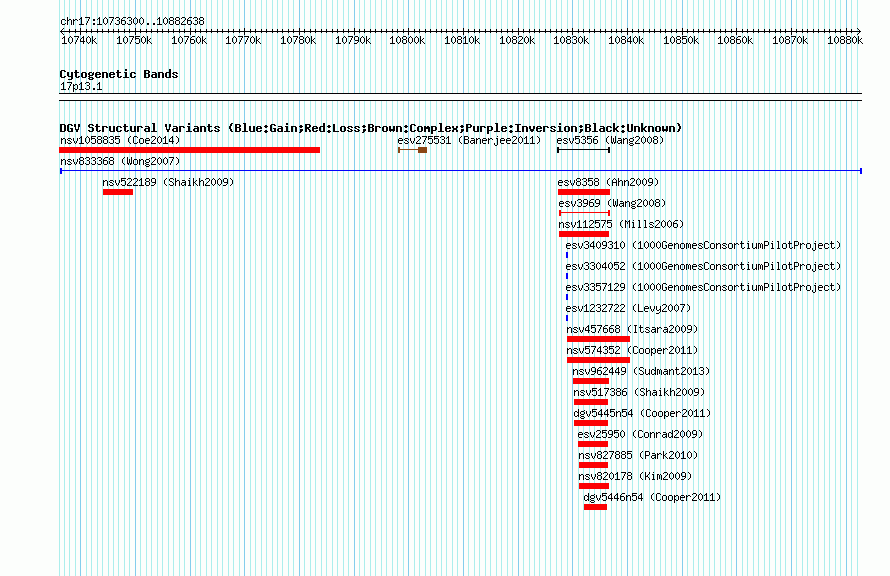The width and height of the screenshot is (890, 576).
Task: Click the 10750k ruler tick label
Action: (x=134, y=40)
